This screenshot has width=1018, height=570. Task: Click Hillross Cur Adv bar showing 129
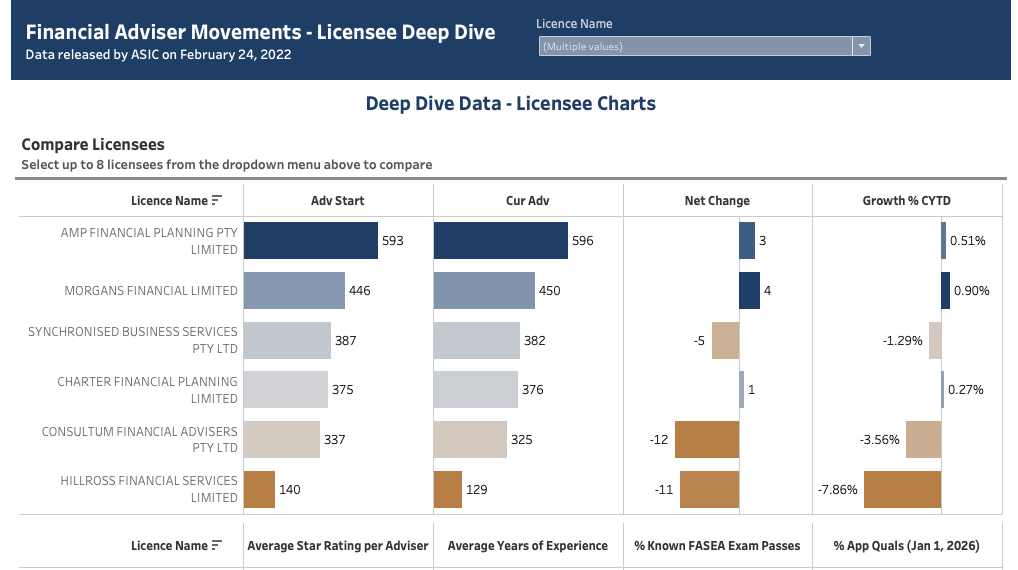(448, 489)
